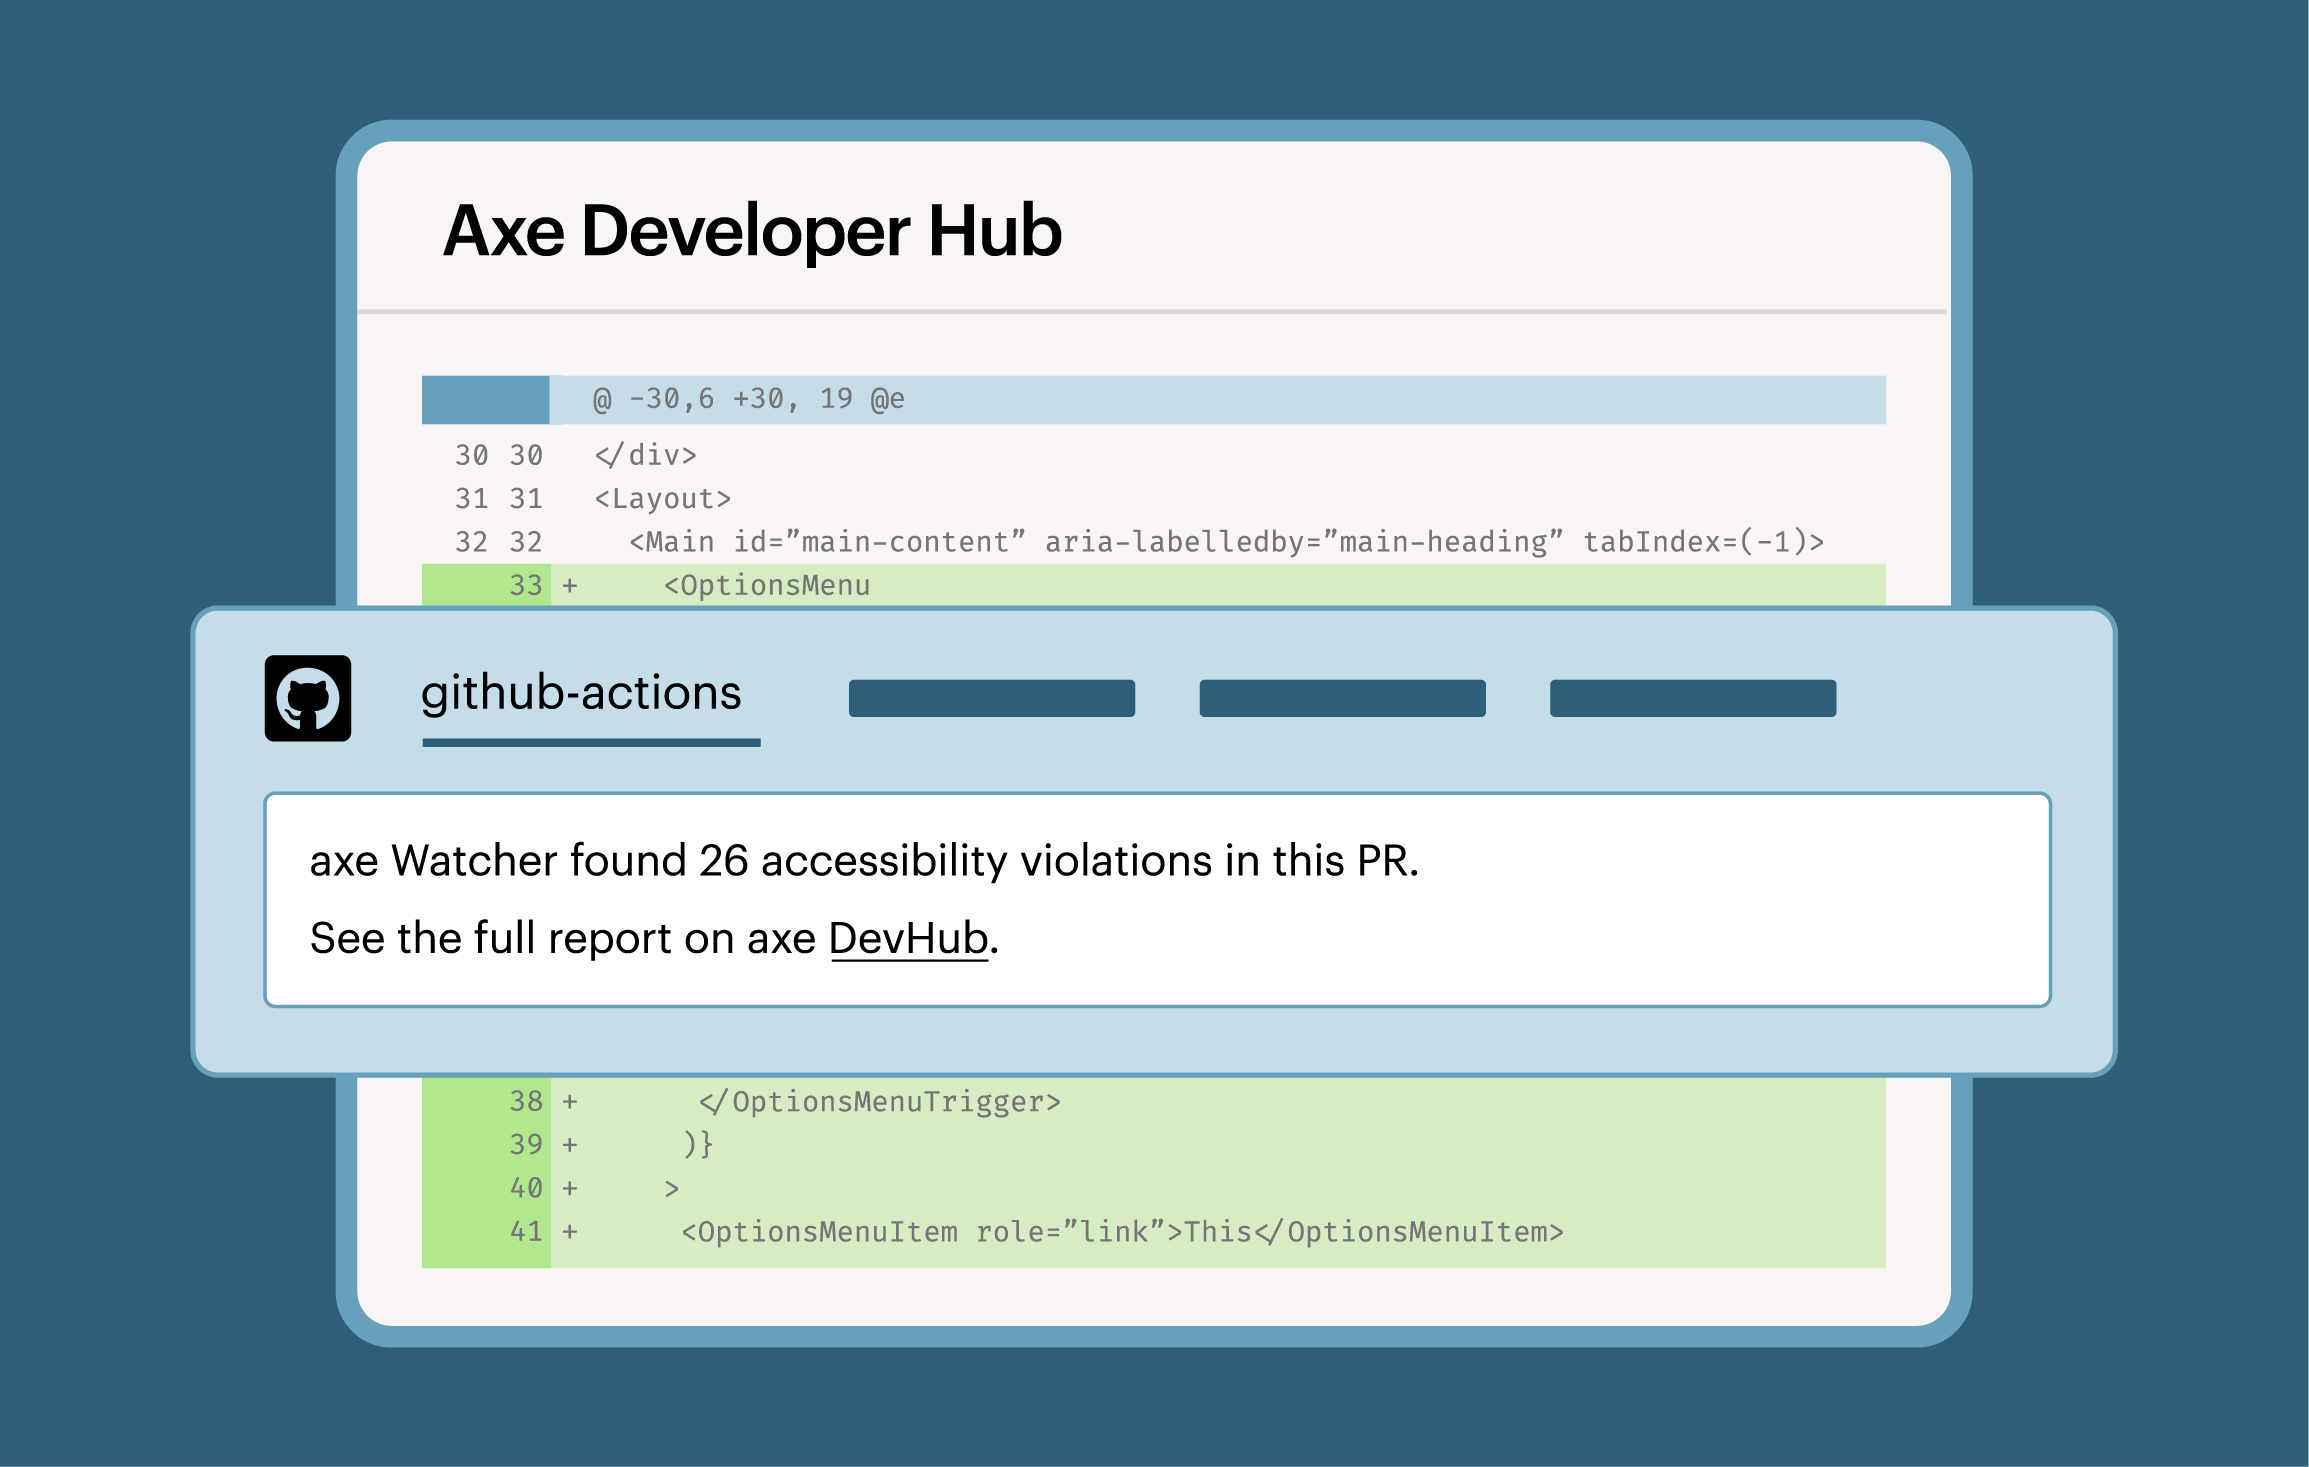Viewport: 2309px width, 1467px height.
Task: Click line 33 added OptionsMenu code
Action: [x=767, y=584]
